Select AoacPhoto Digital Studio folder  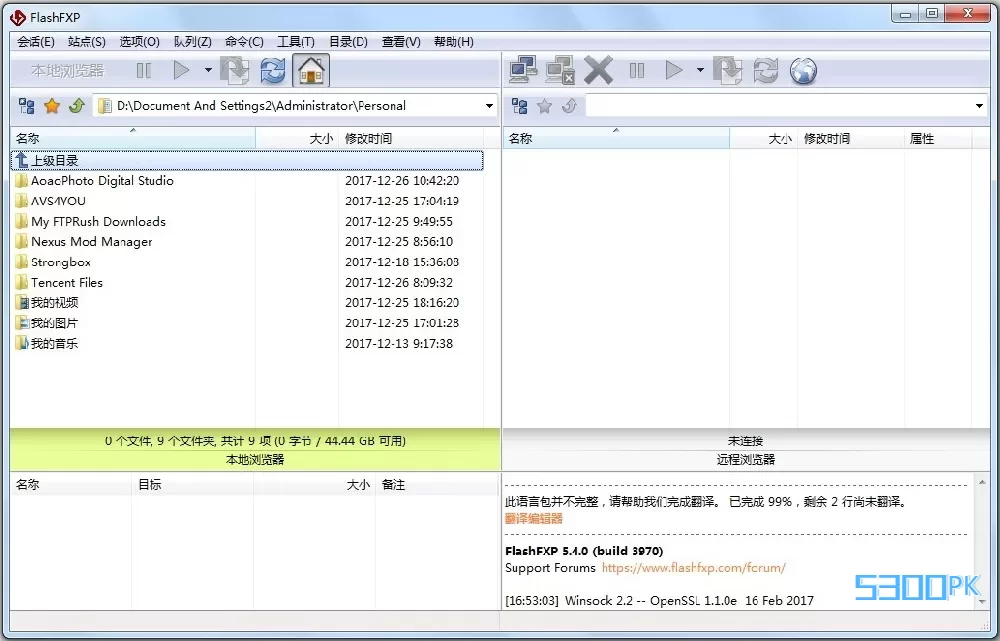tap(102, 181)
